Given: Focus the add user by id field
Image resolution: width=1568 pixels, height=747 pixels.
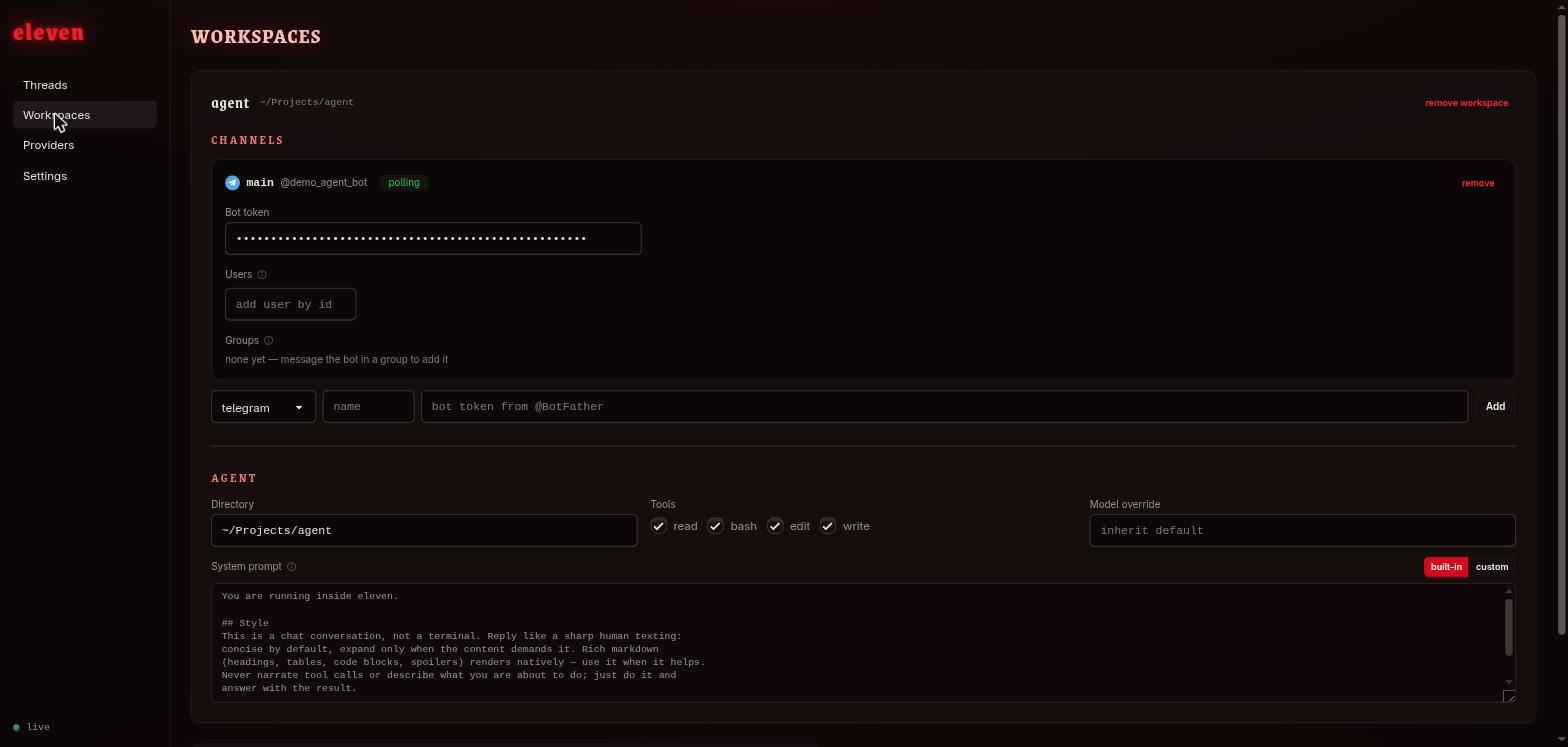Looking at the screenshot, I should click(290, 304).
